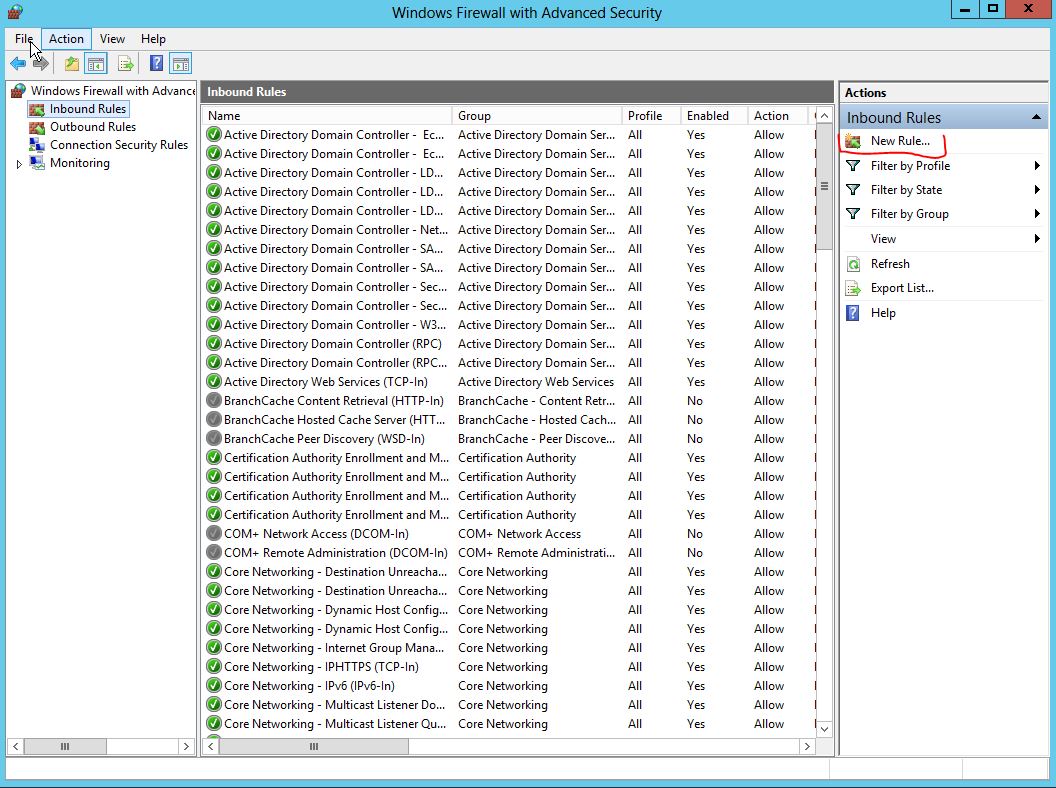Screen dimensions: 1056x788
Task: Click the Forward arrow toolbar icon
Action: [41, 64]
